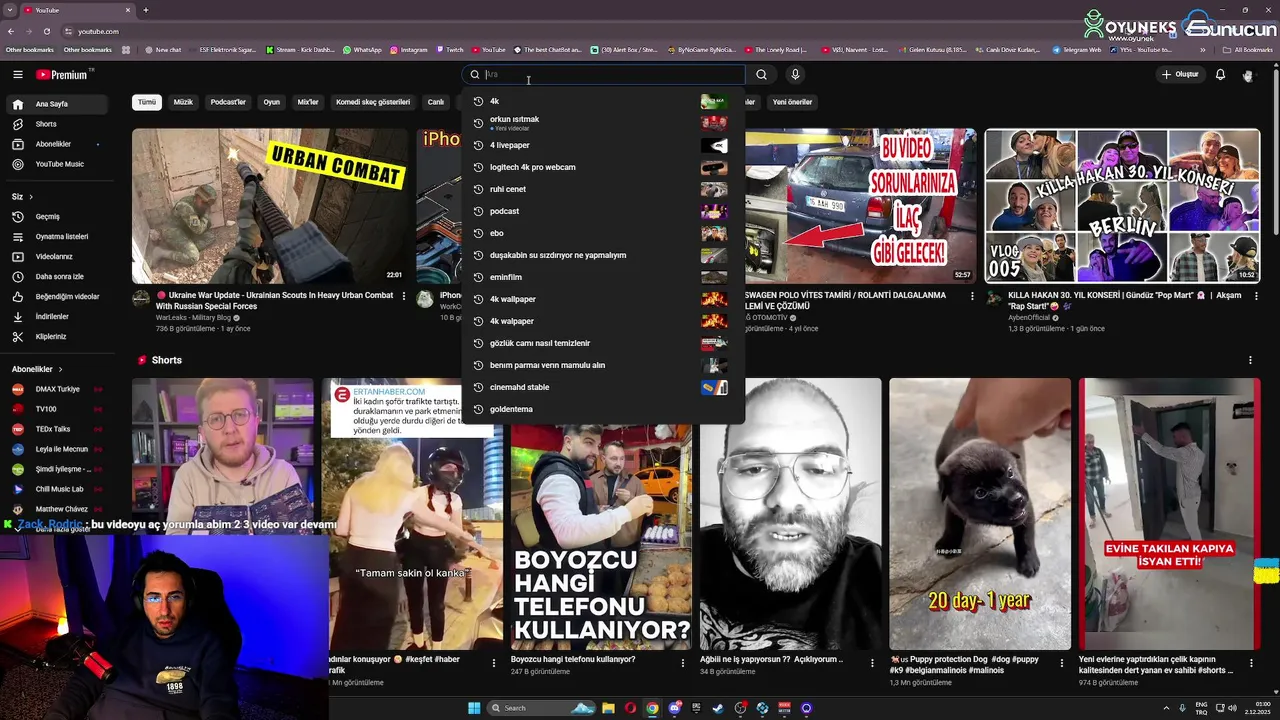The width and height of the screenshot is (1280, 720).
Task: Choose 'logitech 4k pro webcam' suggestion
Action: [603, 167]
